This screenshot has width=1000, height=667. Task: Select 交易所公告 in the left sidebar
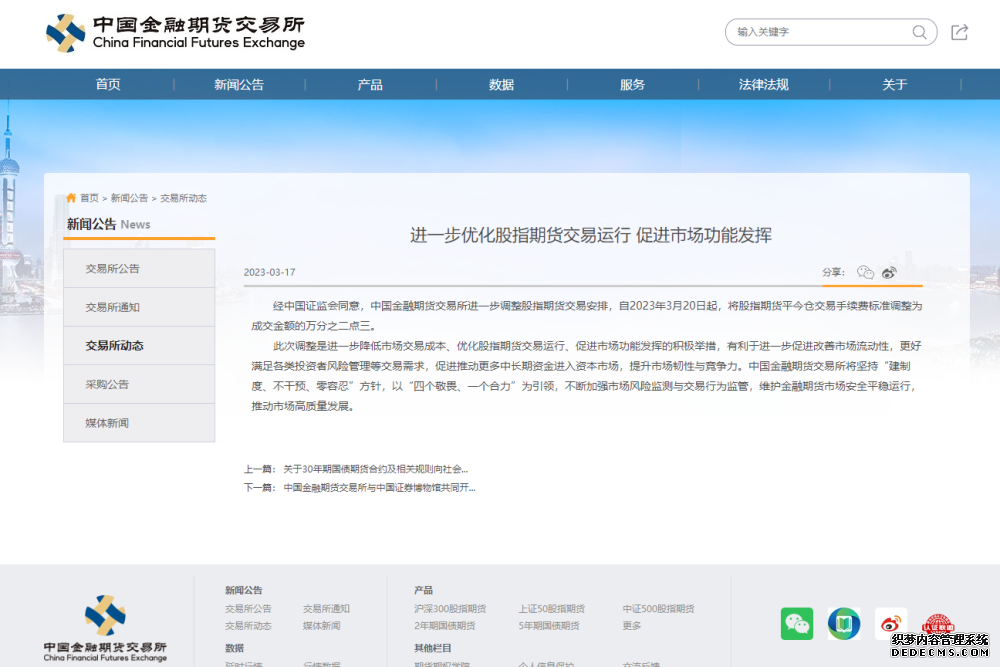139,268
